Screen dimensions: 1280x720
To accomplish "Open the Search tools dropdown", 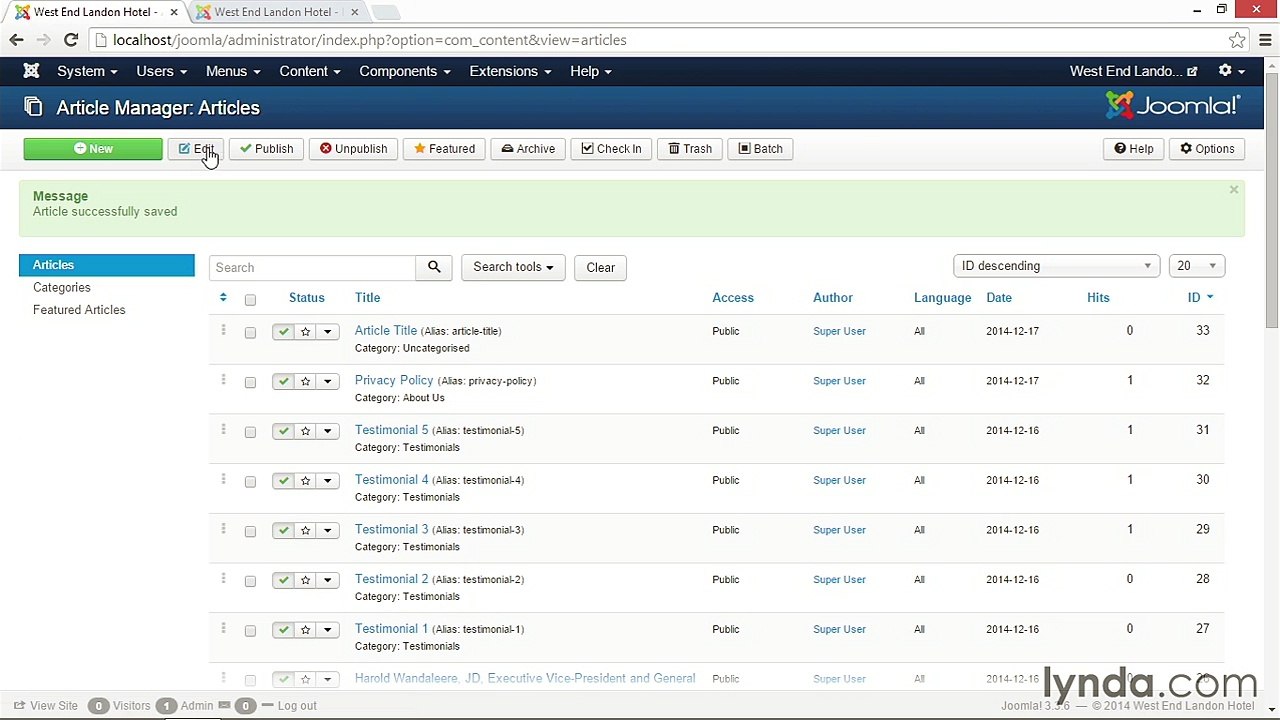I will pos(513,267).
